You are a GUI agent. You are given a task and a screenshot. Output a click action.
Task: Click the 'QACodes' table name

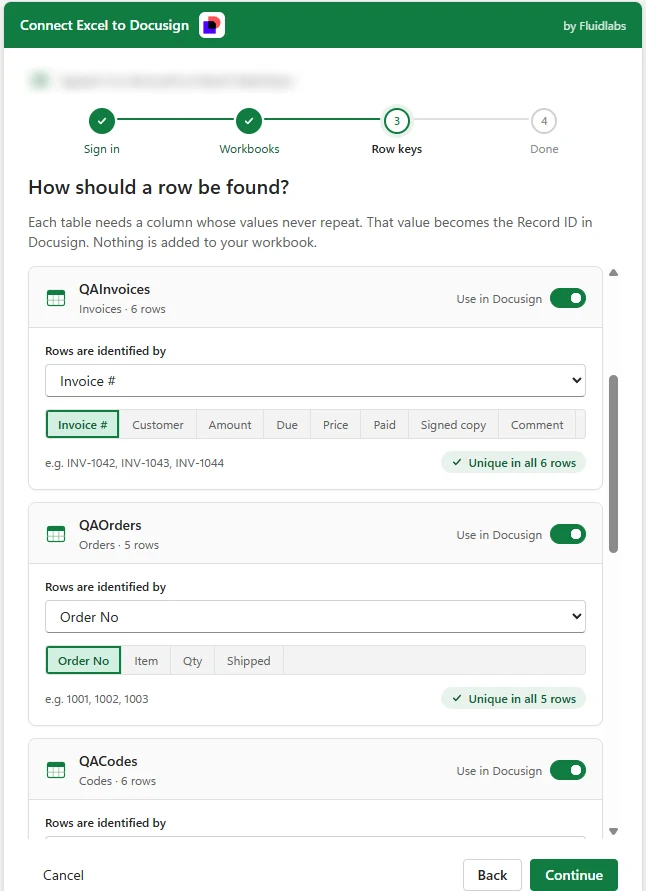[108, 761]
